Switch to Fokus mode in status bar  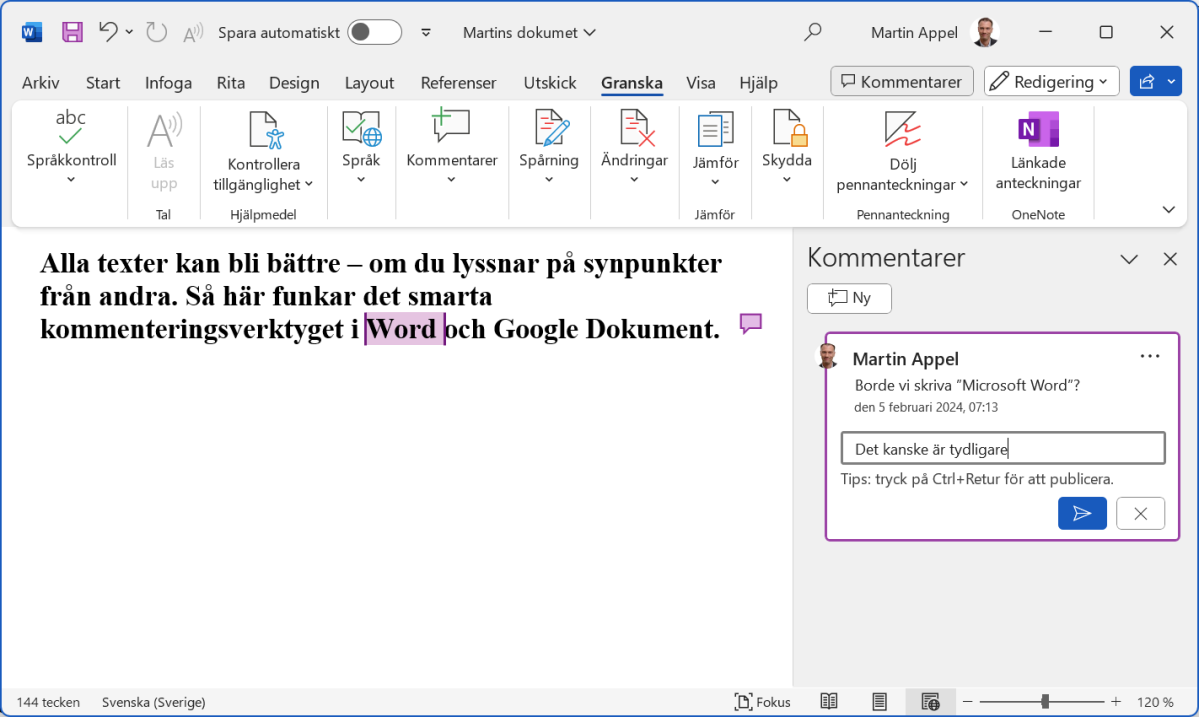pos(763,702)
